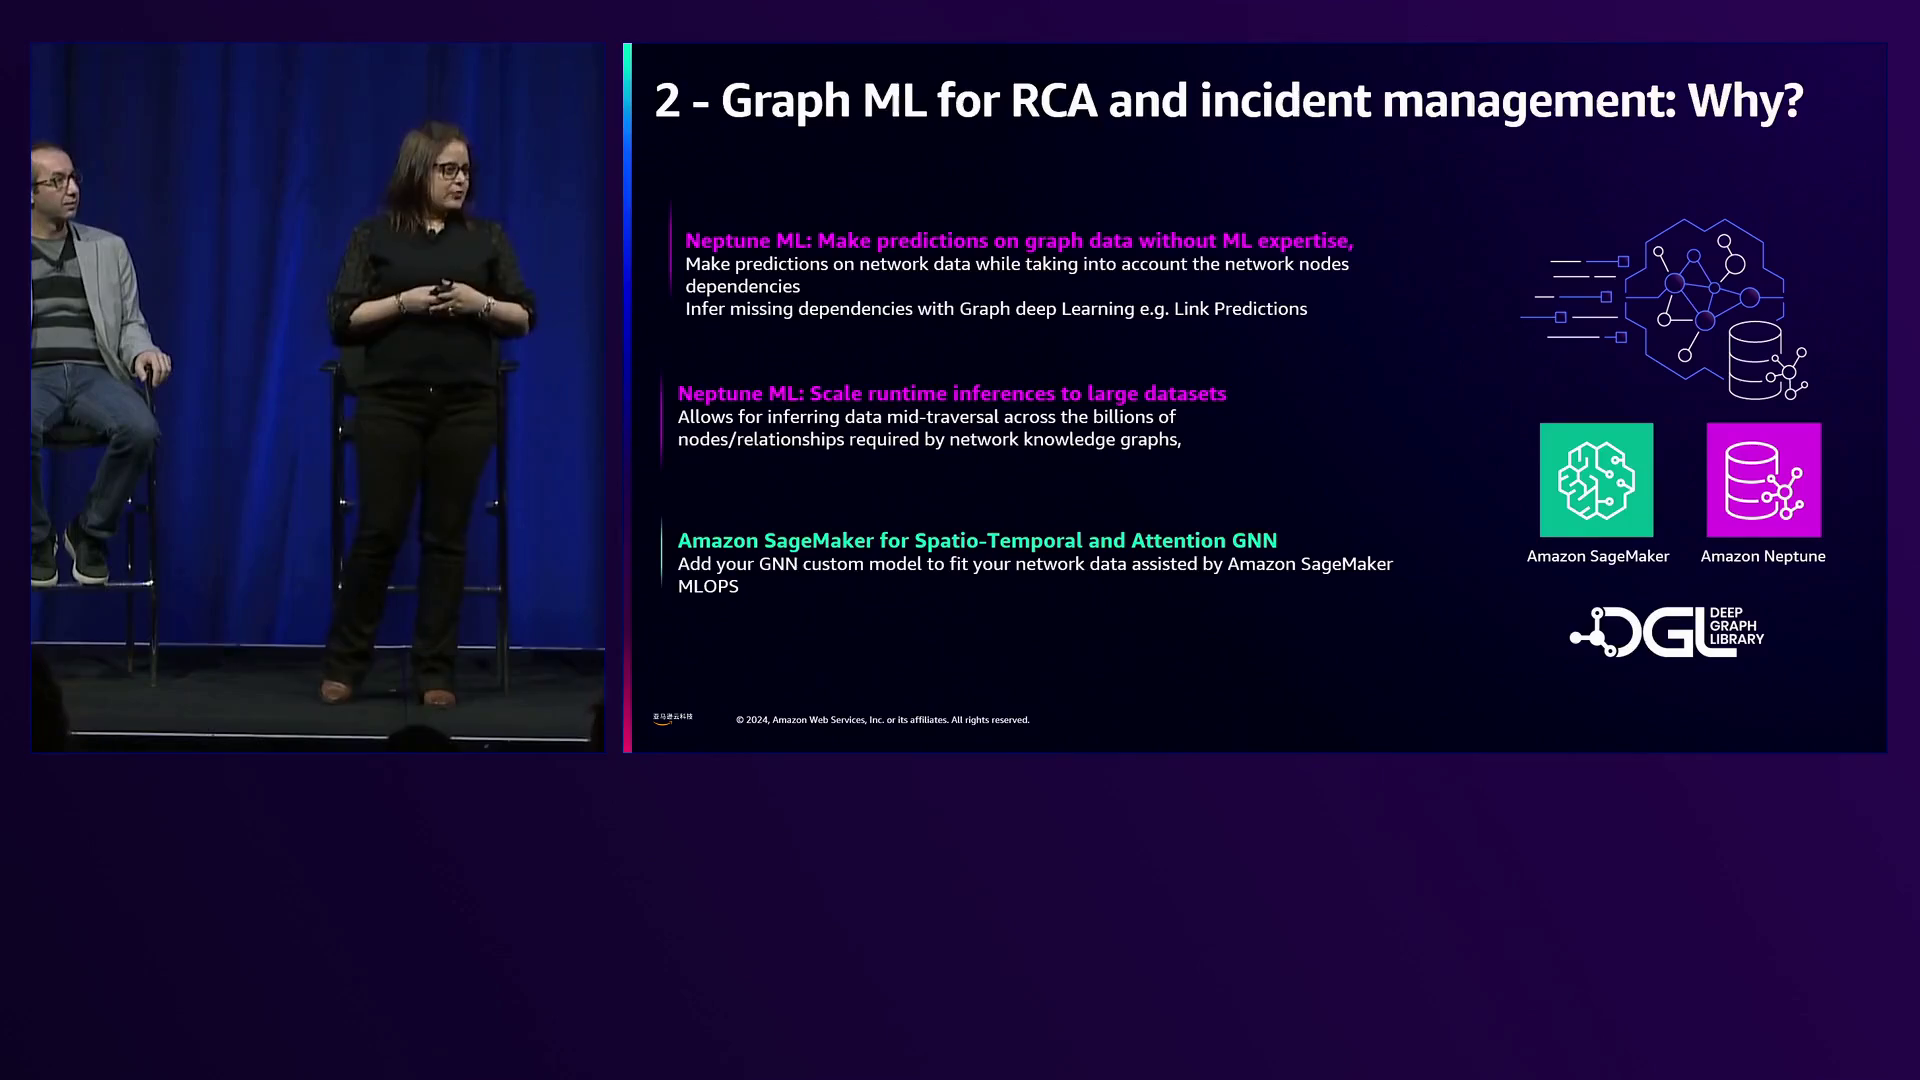Click the Amazon Neptune label text
The height and width of the screenshot is (1080, 1920).
1762,557
